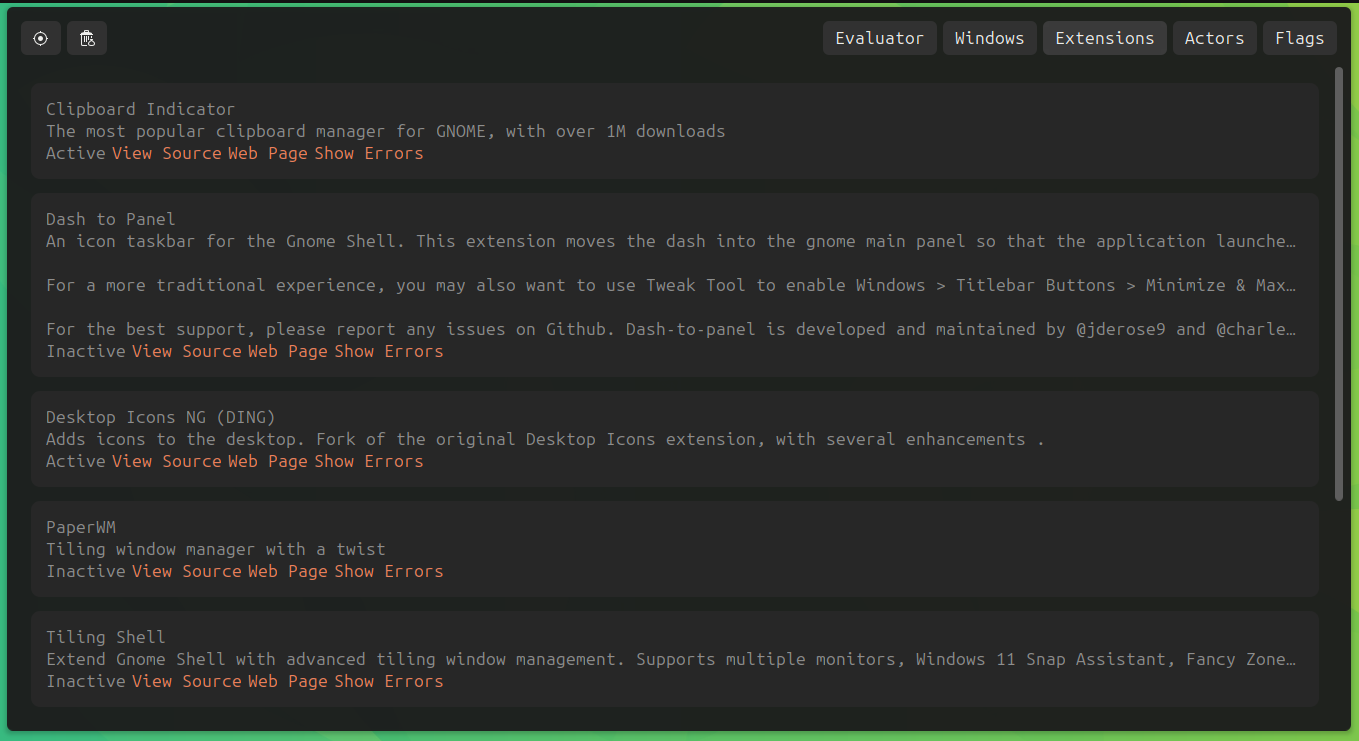1359x741 pixels.
Task: Select the Extensions tab
Action: point(1105,38)
